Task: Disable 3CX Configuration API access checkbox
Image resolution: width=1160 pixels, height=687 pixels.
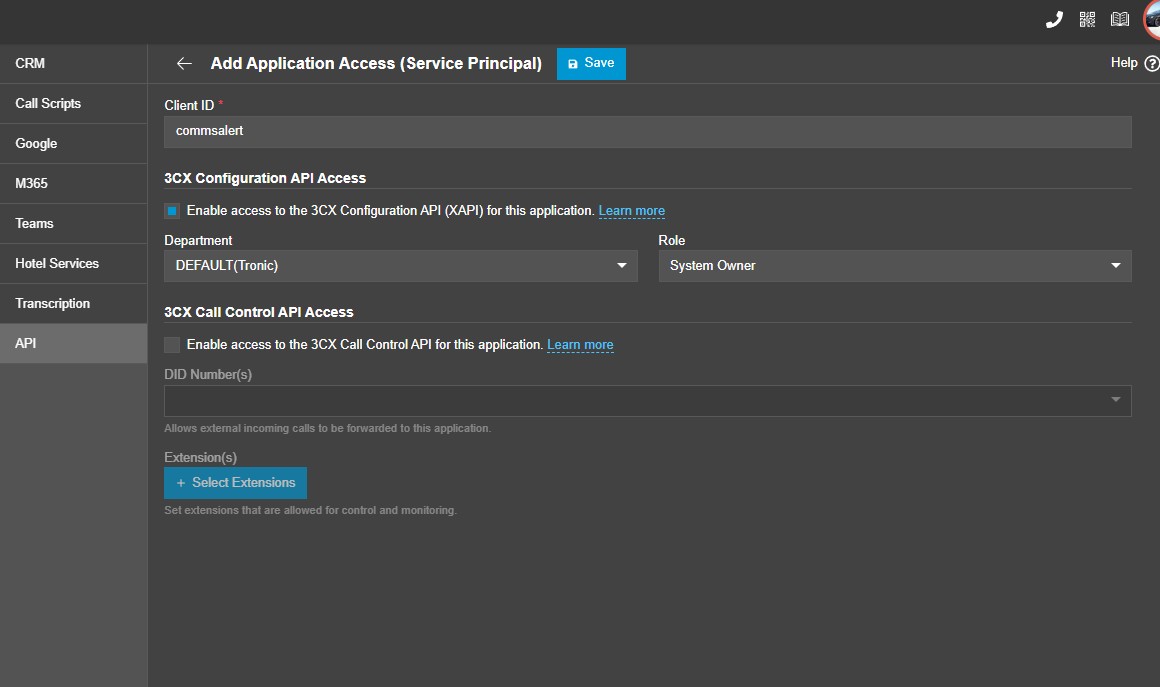Action: point(172,211)
